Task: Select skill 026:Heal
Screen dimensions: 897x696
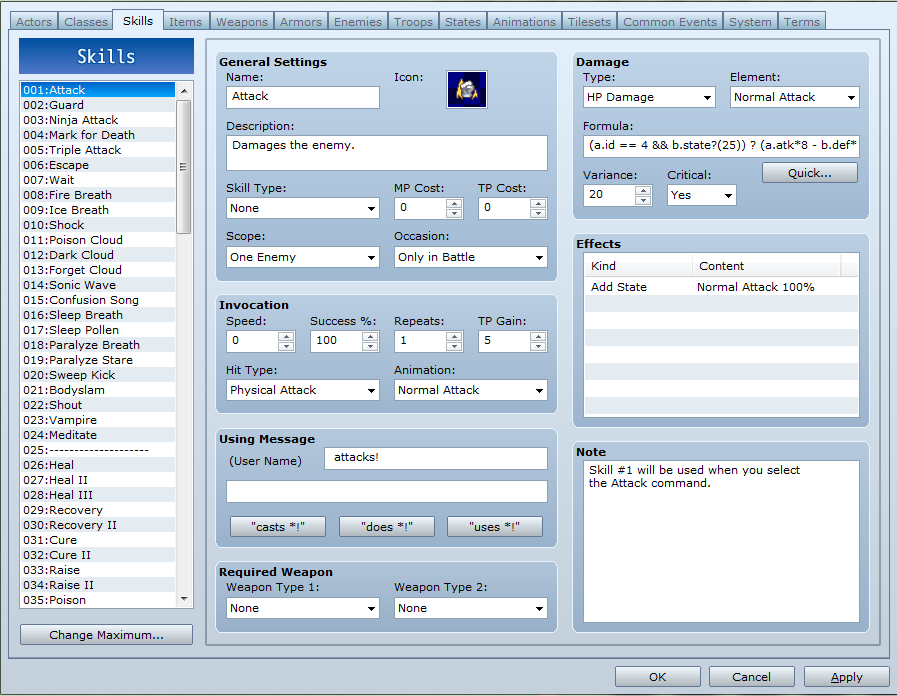Action: [x=98, y=465]
